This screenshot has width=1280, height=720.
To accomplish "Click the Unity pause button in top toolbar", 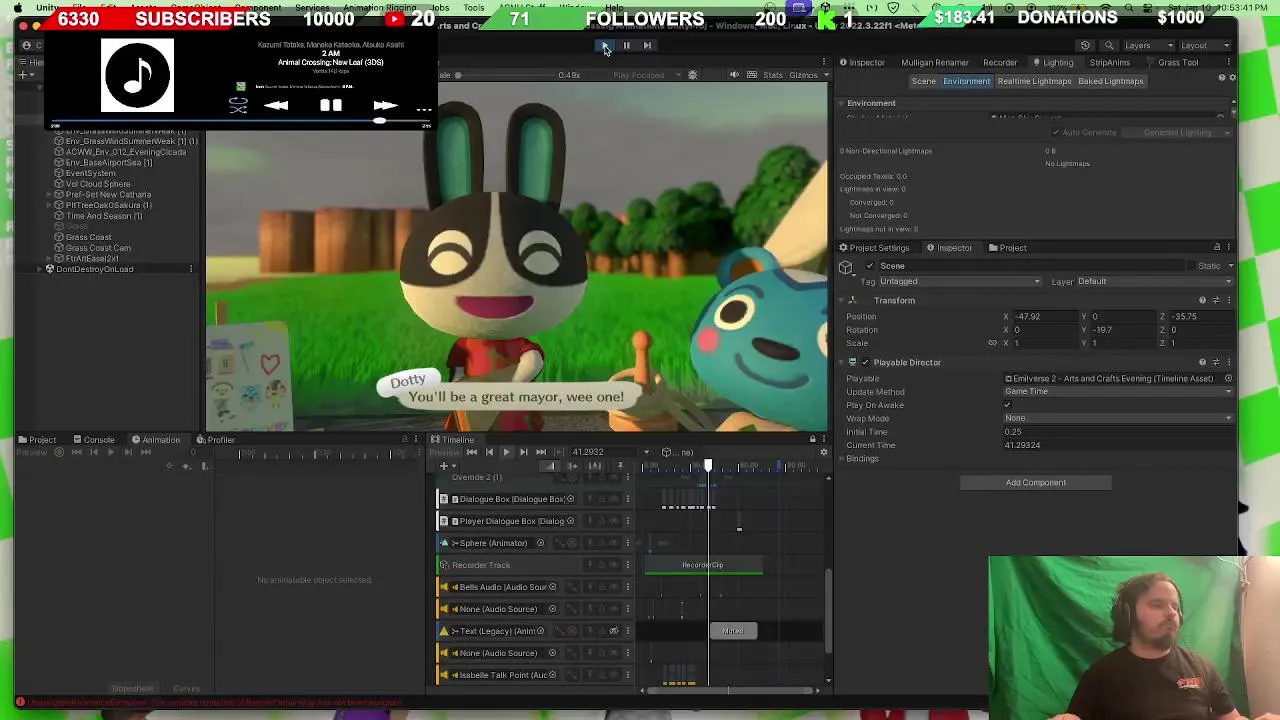I will point(626,45).
